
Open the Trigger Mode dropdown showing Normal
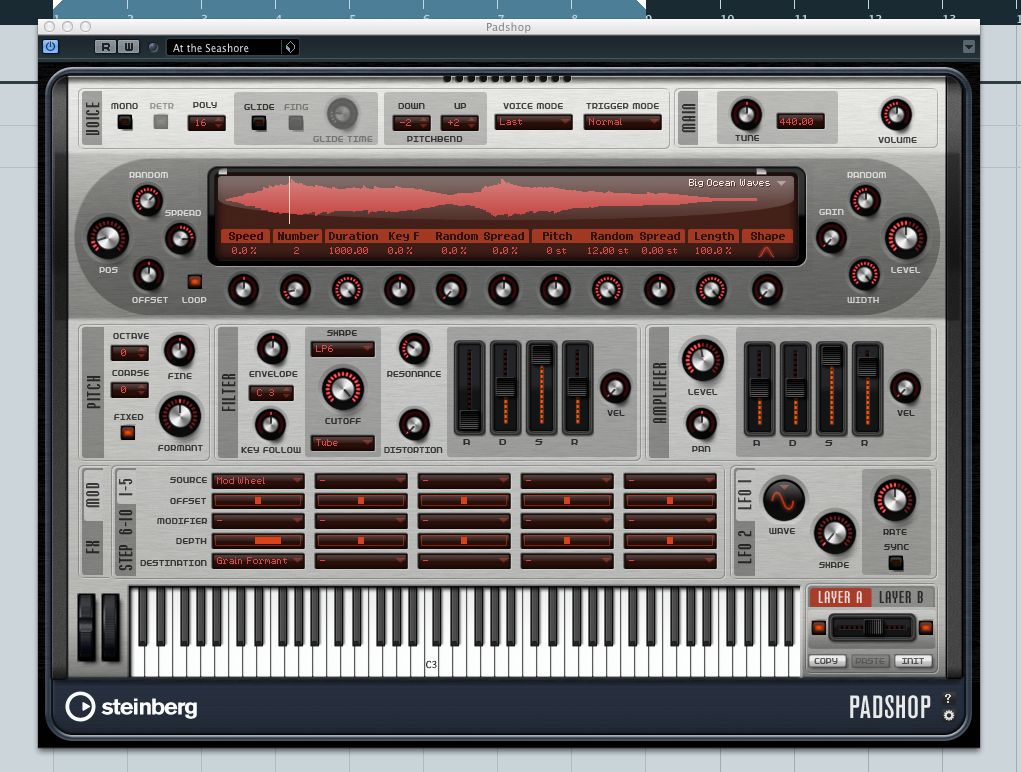pos(622,122)
